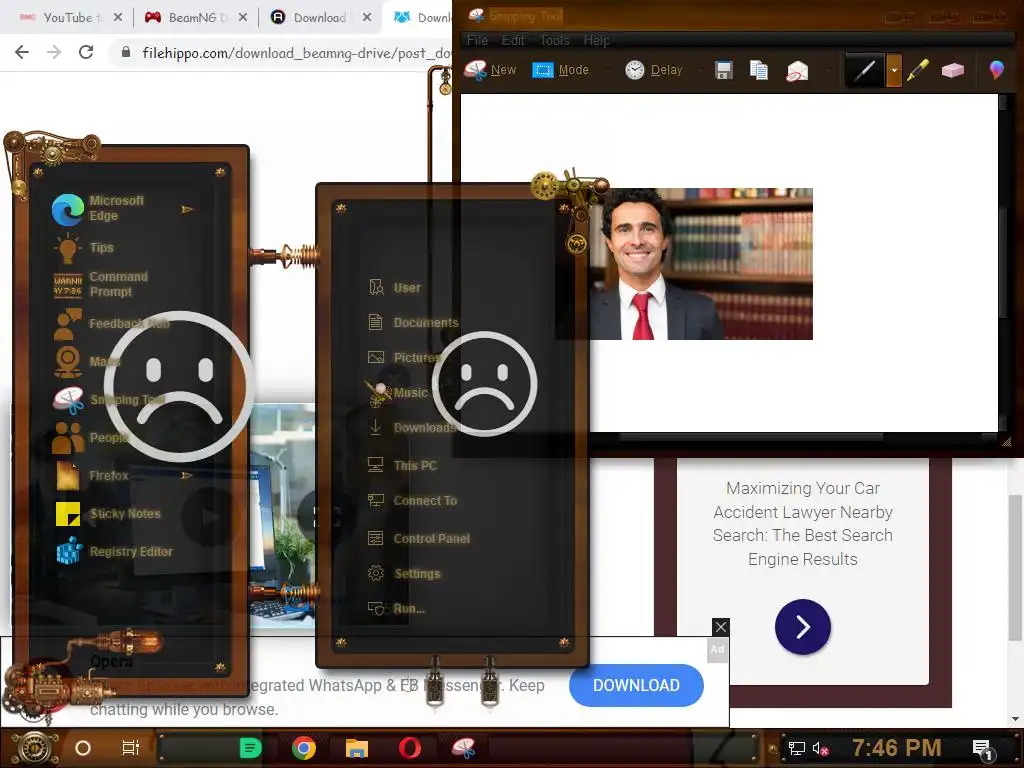
Task: Open the File menu in Snipping Tool
Action: click(477, 40)
